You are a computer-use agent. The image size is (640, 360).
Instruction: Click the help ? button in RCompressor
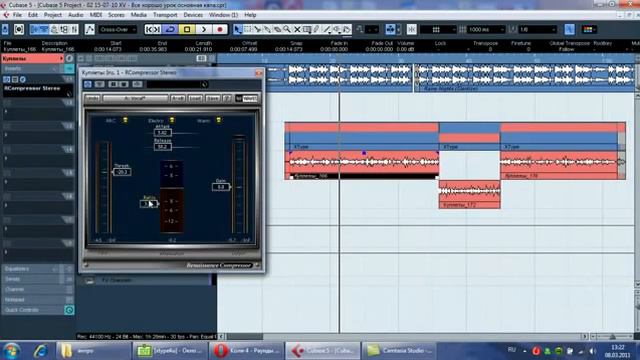click(x=227, y=98)
